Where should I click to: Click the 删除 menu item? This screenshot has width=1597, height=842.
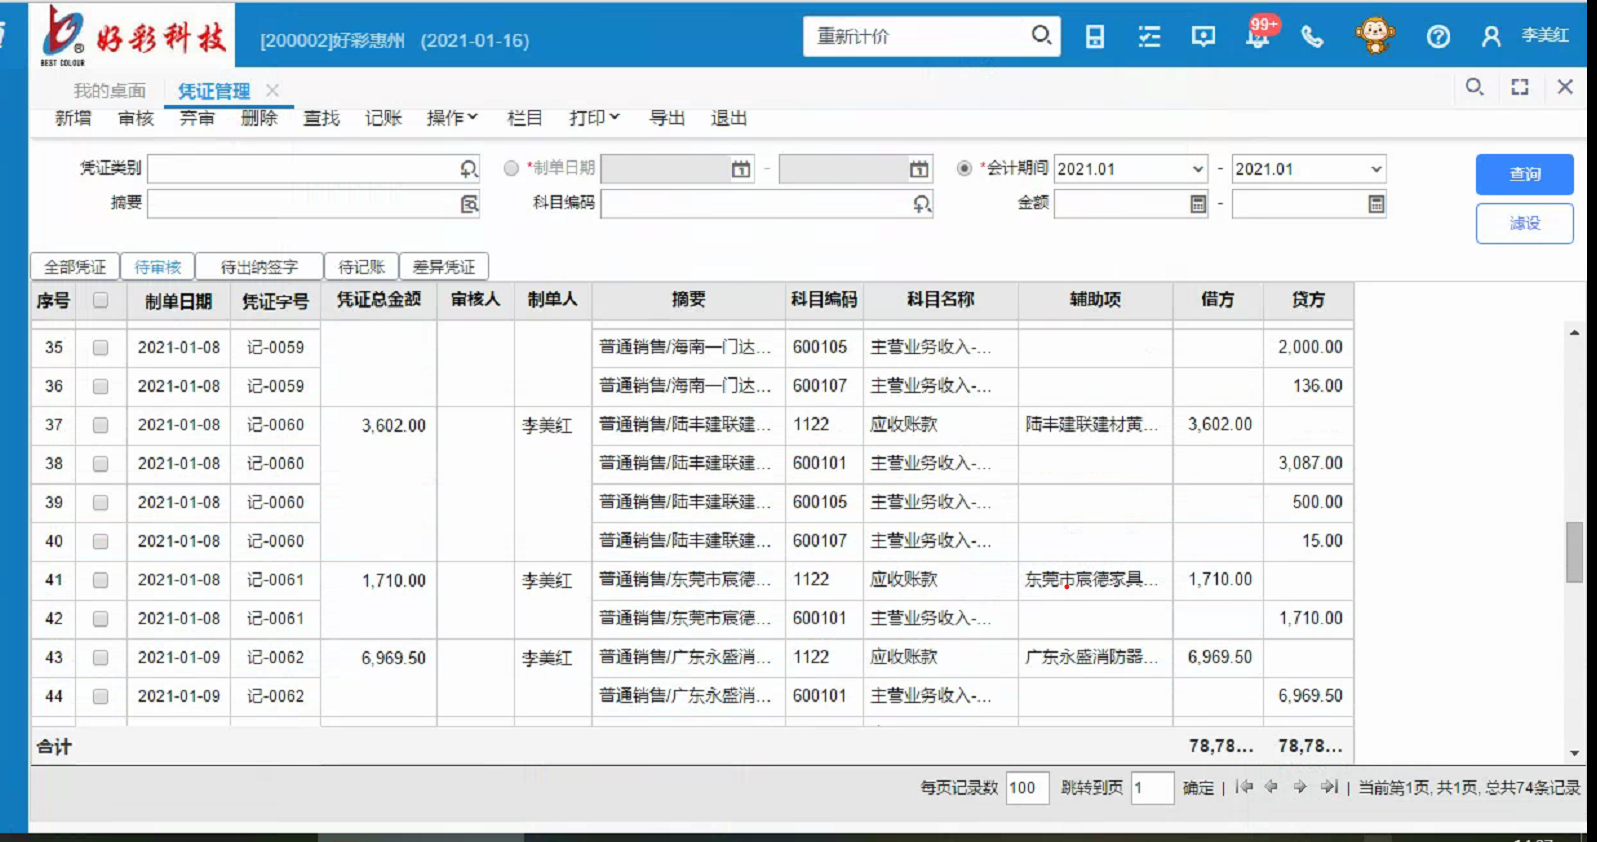tap(259, 118)
